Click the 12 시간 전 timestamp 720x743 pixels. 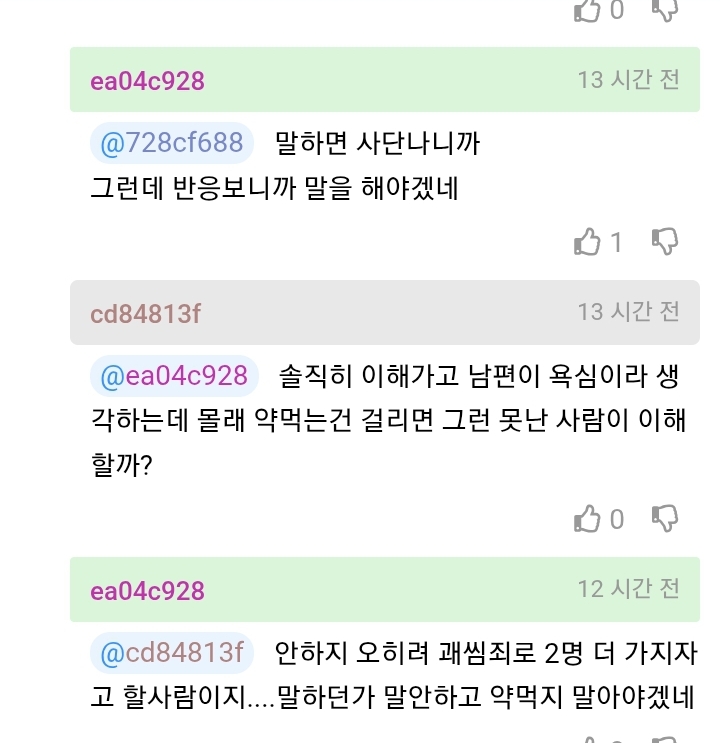click(628, 588)
